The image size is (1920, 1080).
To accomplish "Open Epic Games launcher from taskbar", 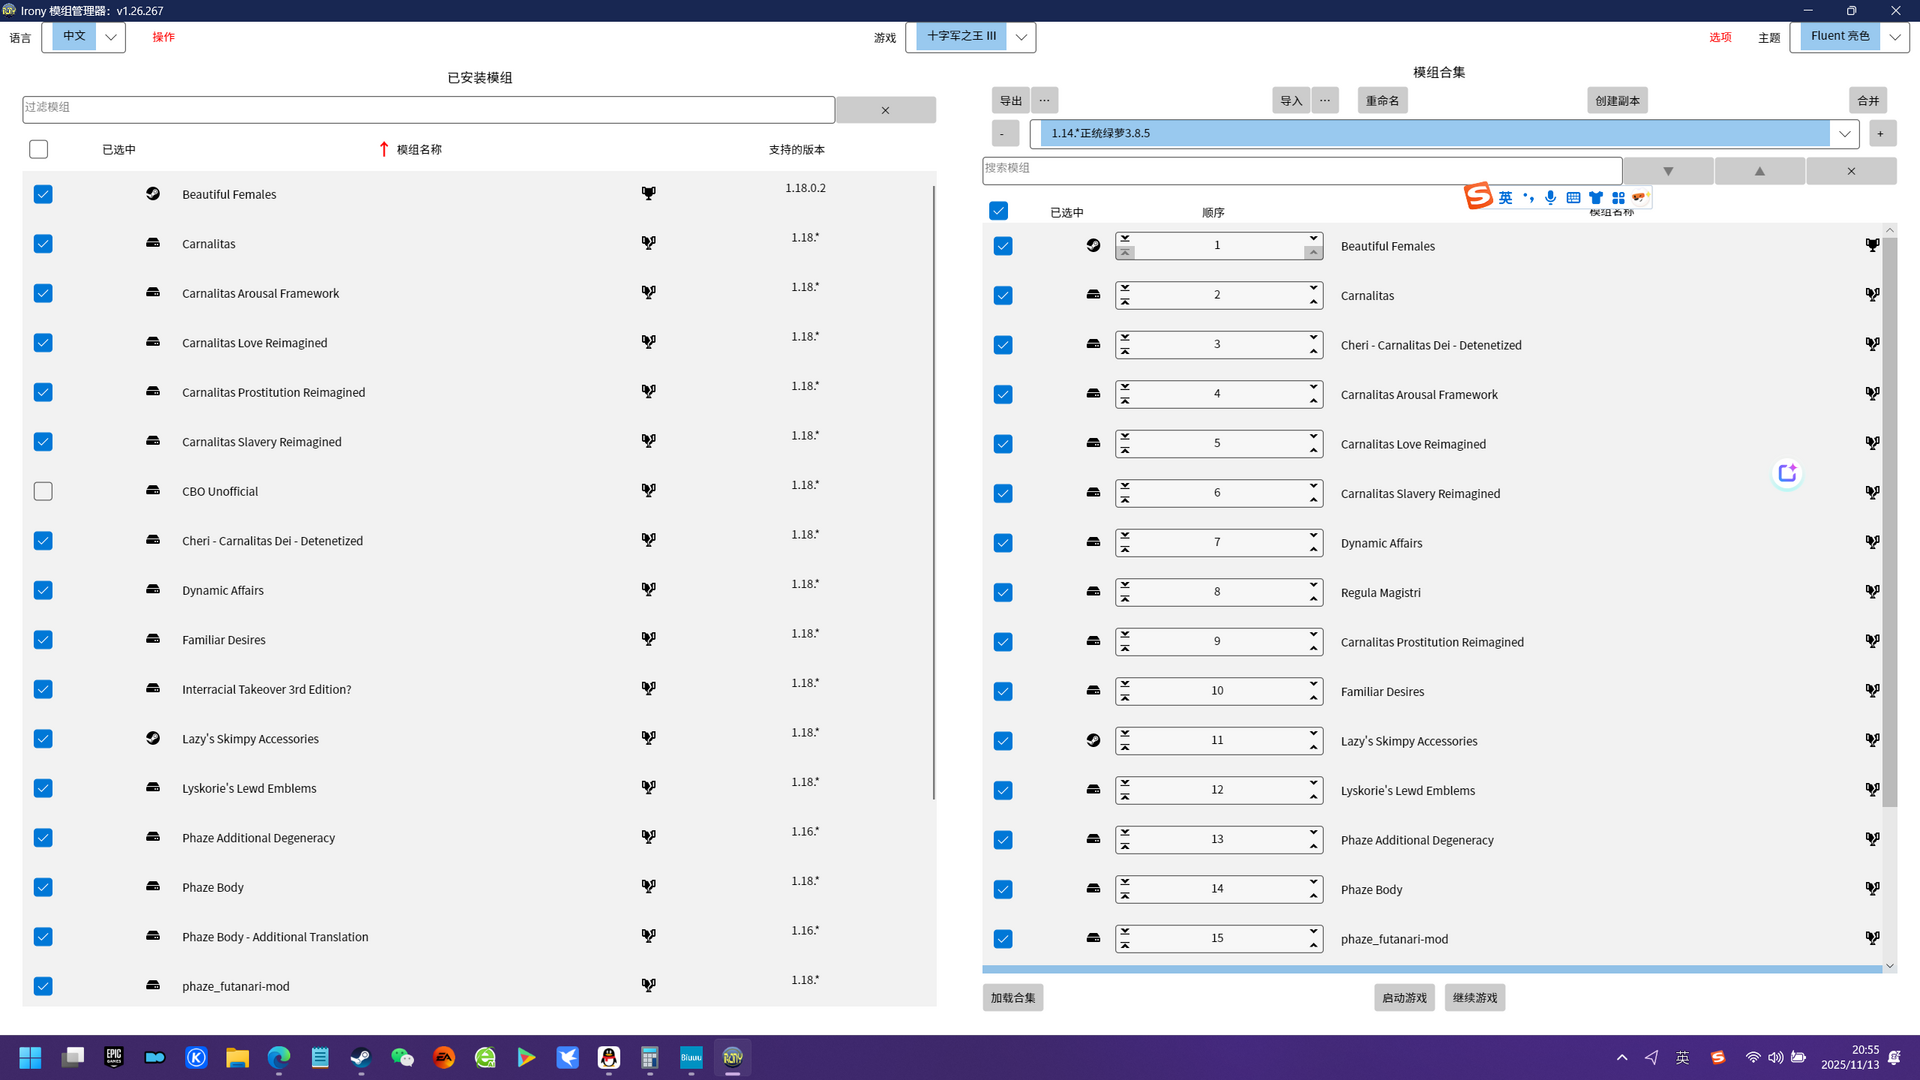I will 114,1057.
